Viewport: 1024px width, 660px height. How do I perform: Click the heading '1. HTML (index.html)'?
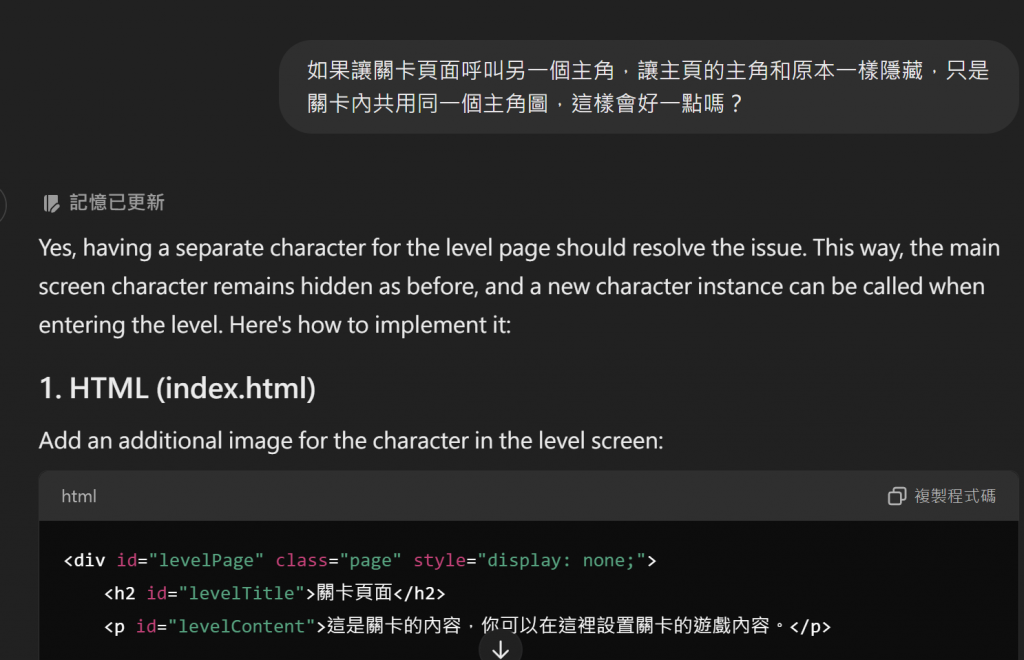178,388
